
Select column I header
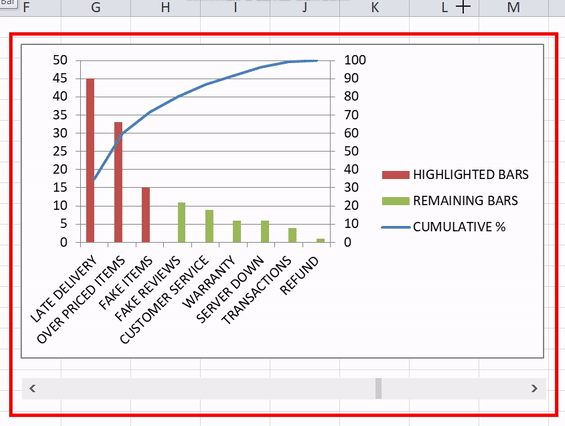[235, 8]
